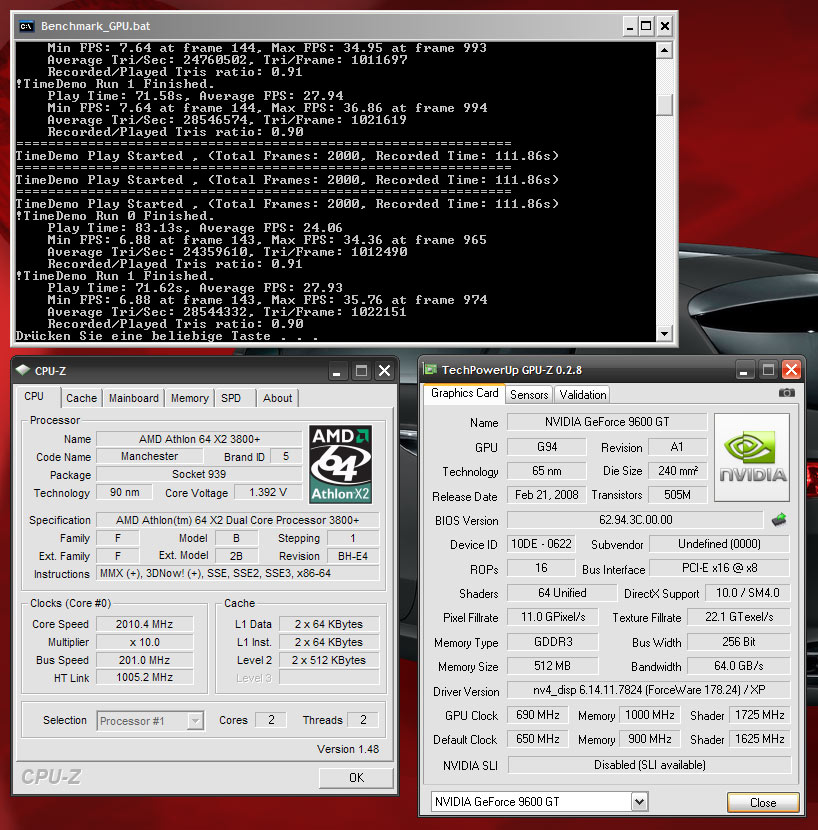This screenshot has width=818, height=830.
Task: Click the Shaders value 64 Unified
Action: point(562,593)
